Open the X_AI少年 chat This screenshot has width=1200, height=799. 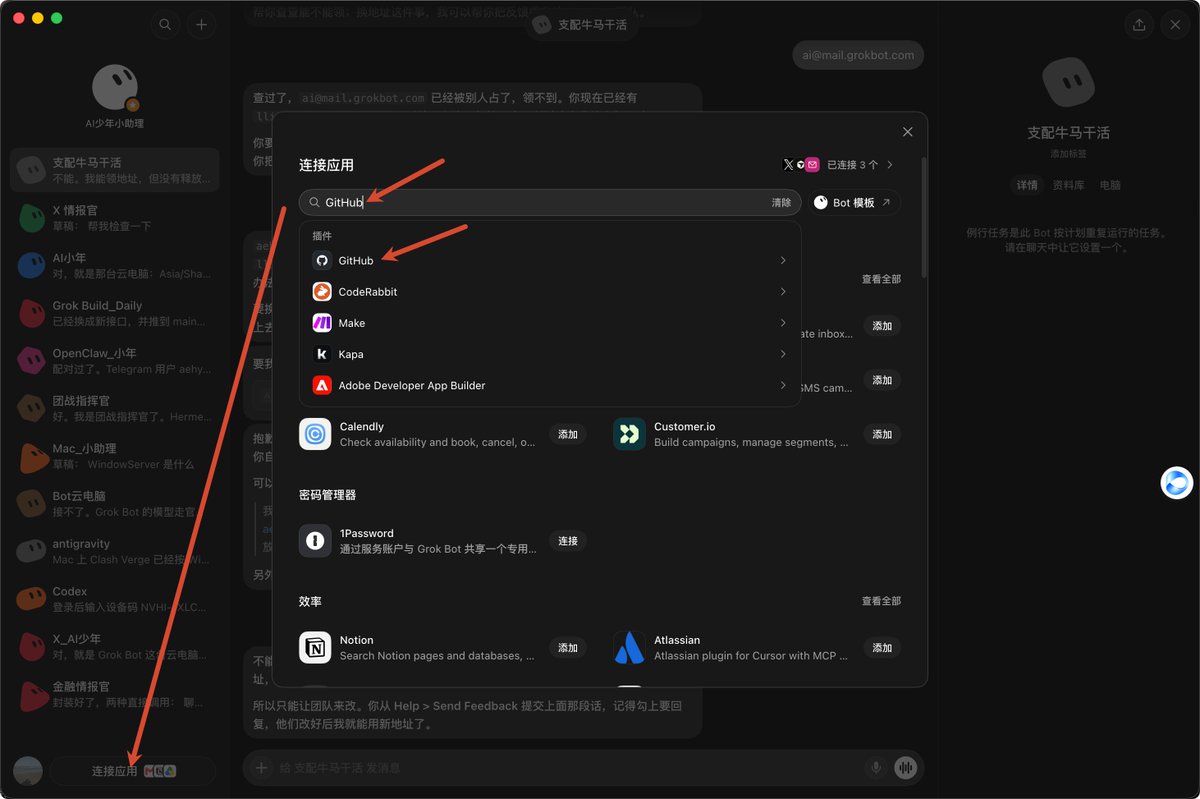(114, 646)
